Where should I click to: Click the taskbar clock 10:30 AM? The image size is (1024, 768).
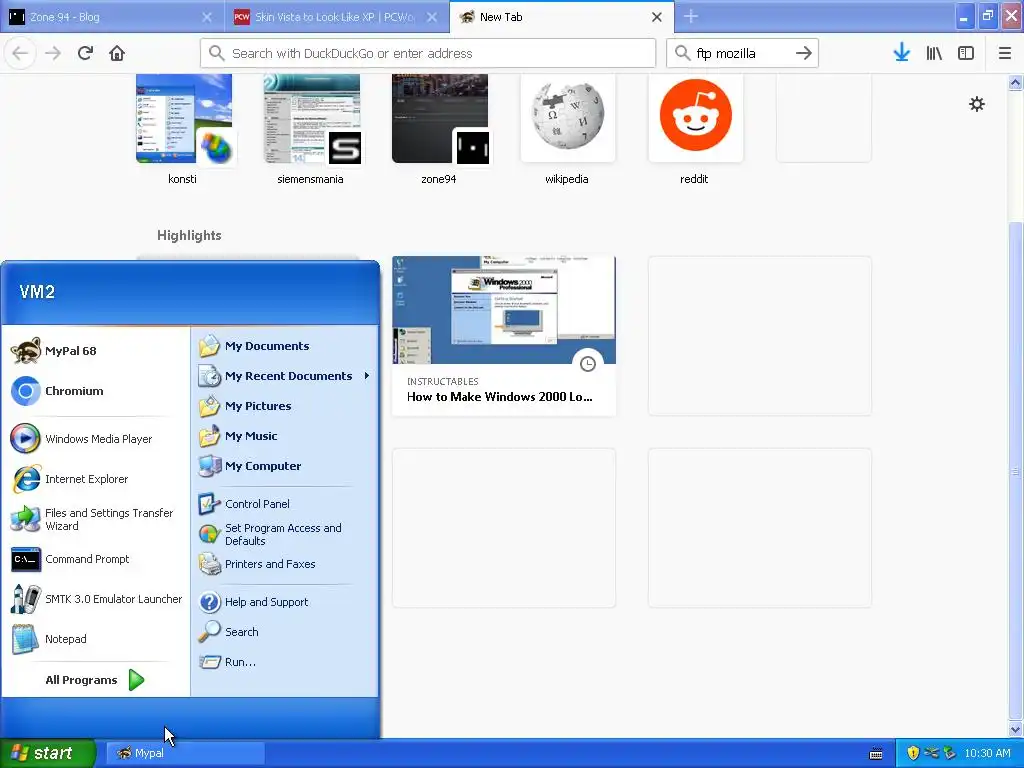click(987, 753)
